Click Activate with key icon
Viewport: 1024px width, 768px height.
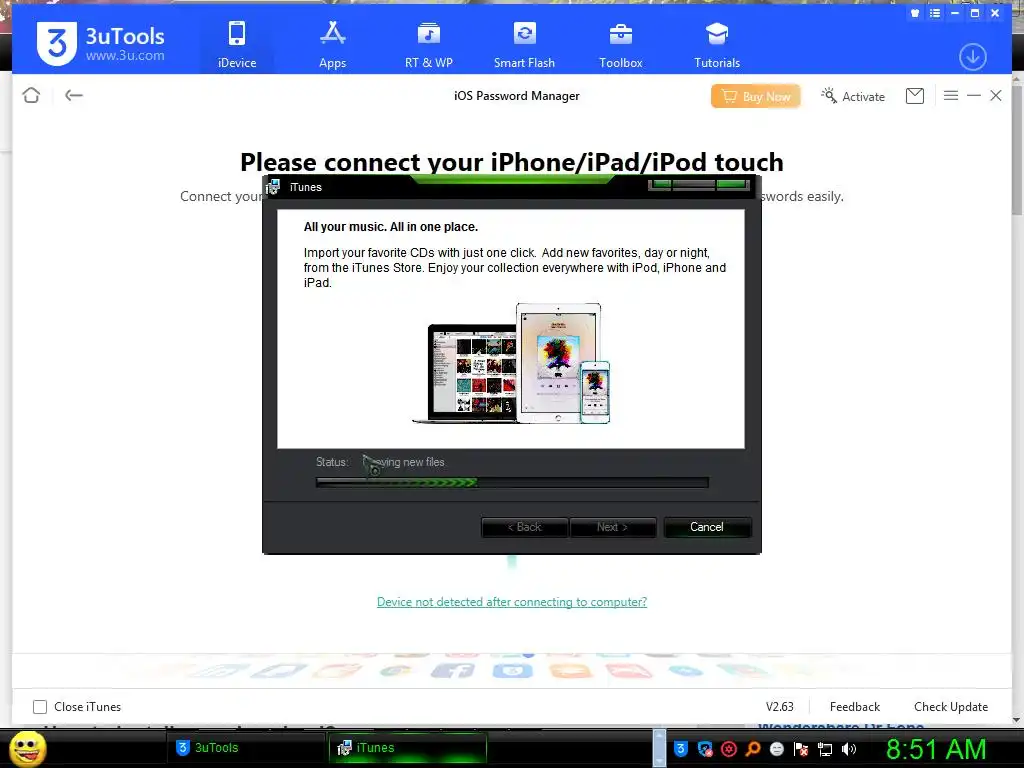pos(854,96)
